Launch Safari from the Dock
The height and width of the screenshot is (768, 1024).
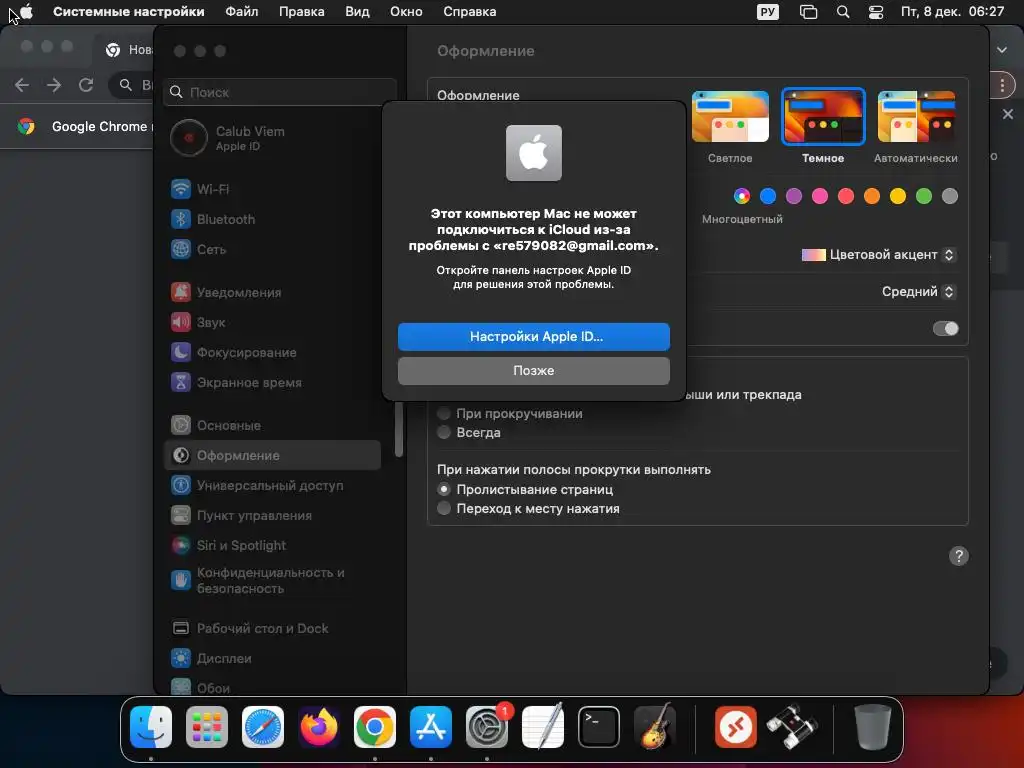click(263, 727)
